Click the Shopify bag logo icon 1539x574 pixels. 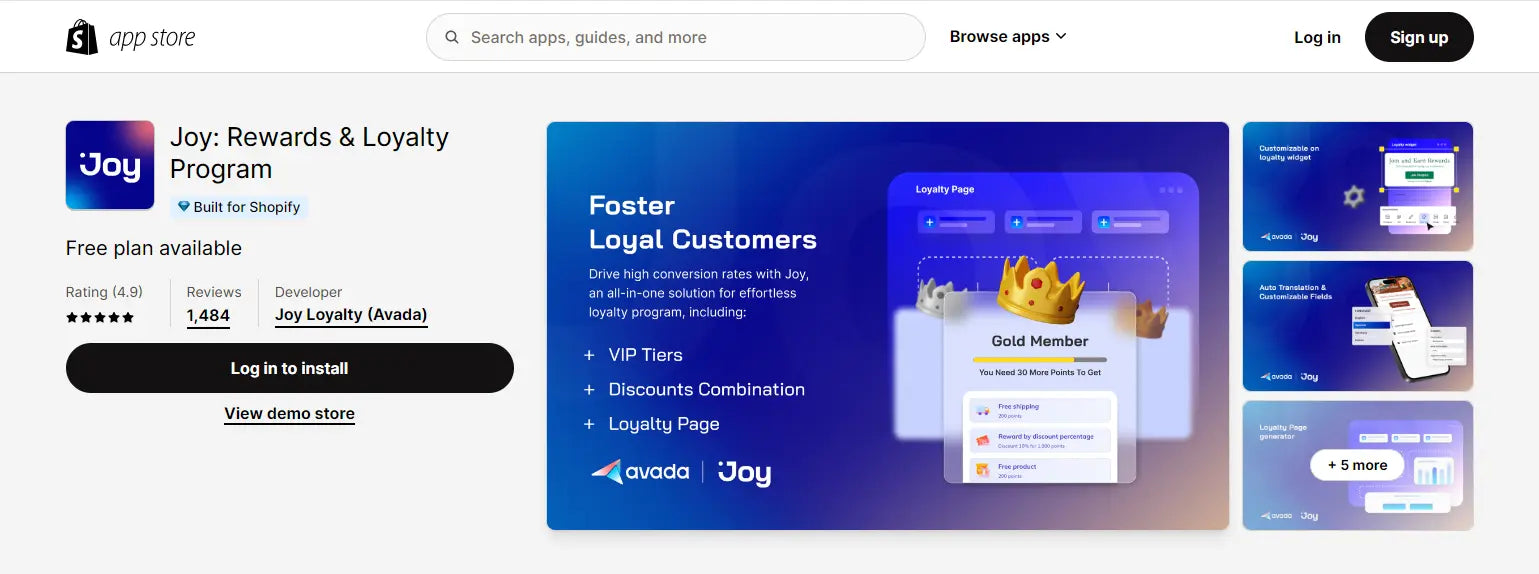coord(82,37)
